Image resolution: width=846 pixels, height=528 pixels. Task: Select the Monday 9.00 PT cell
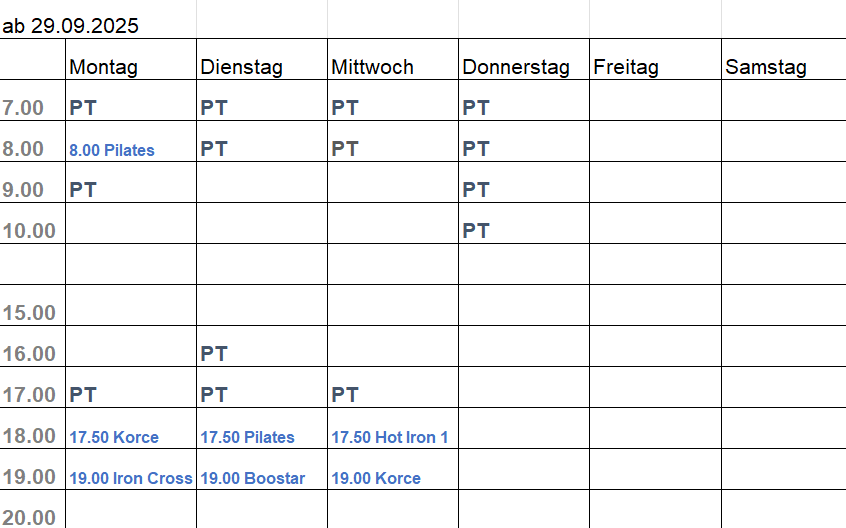(x=83, y=189)
